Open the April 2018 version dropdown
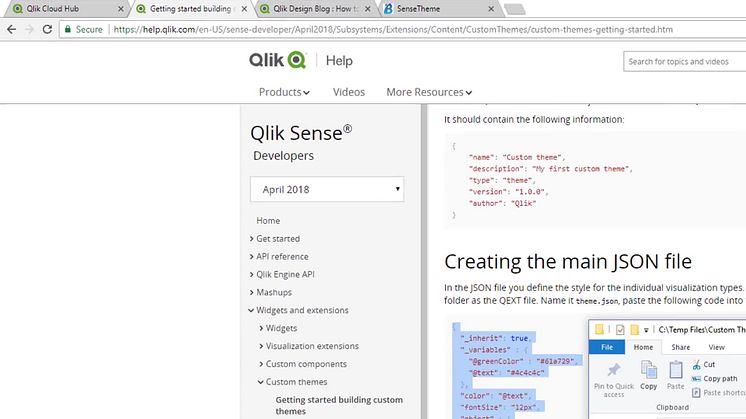This screenshot has height=419, width=746. point(327,189)
